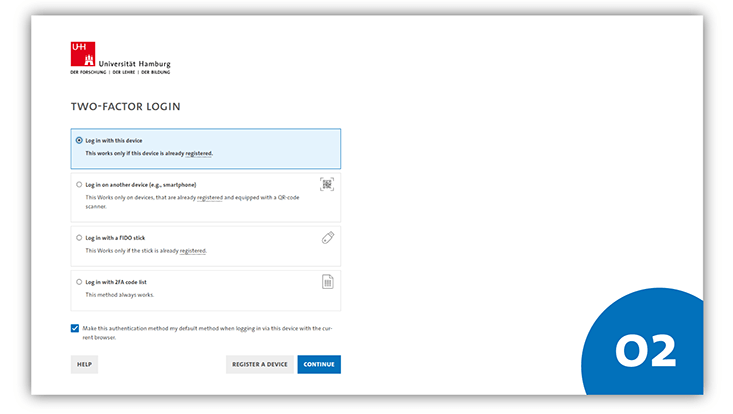
Task: Uncheck the default authentication method checkbox
Action: pos(75,328)
